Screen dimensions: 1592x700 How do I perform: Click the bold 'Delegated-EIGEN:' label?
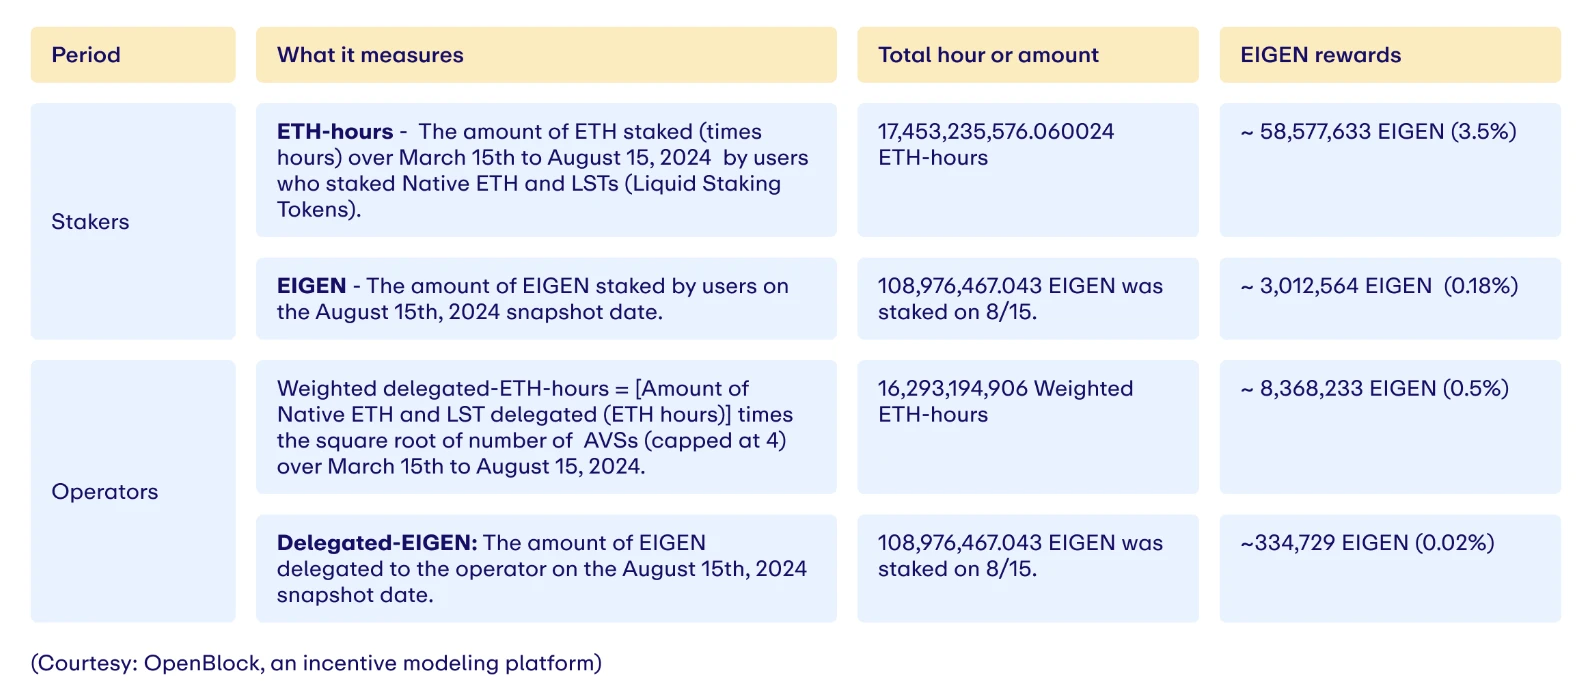pyautogui.click(x=377, y=543)
